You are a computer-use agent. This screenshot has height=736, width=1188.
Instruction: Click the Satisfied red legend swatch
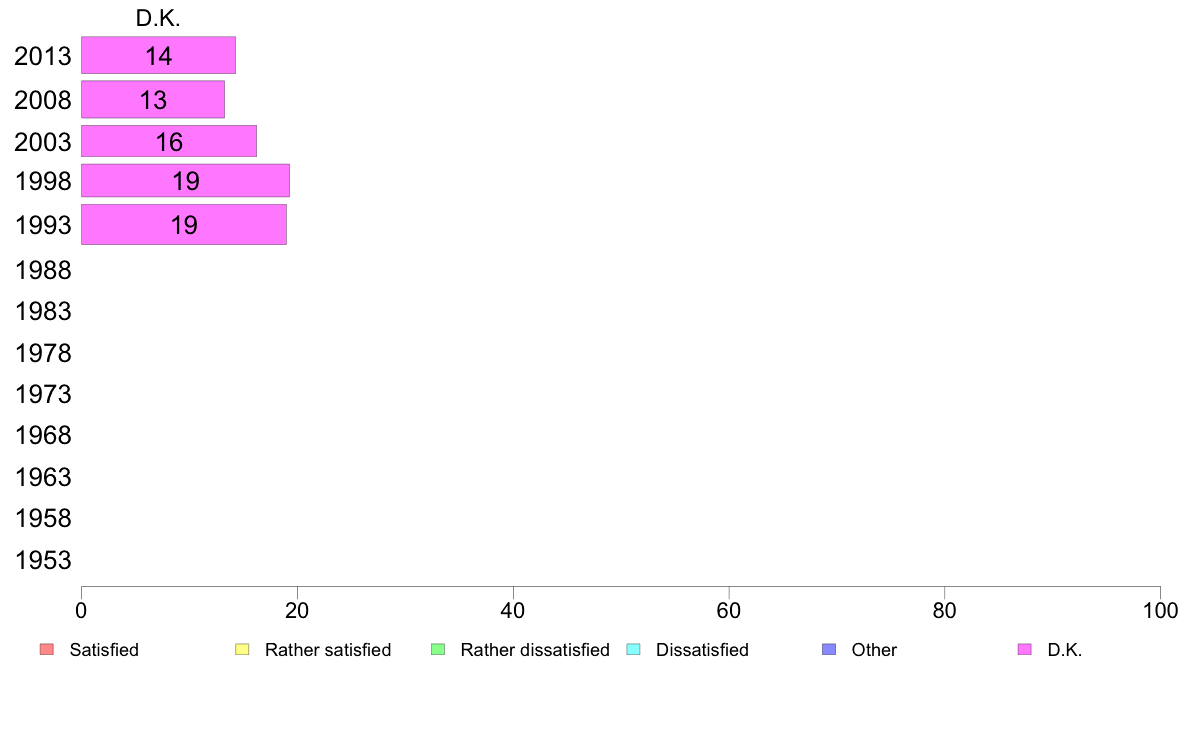tap(46, 650)
